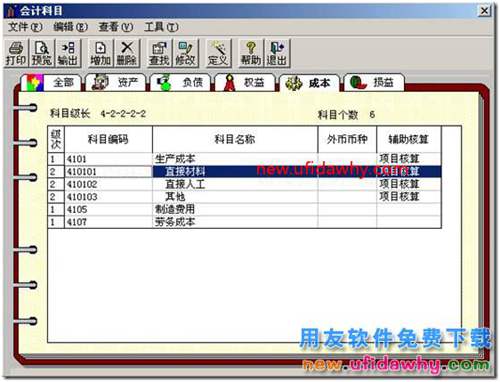Click the 辅助核算 column header
Screen dimensions: 500x382
(x=409, y=139)
